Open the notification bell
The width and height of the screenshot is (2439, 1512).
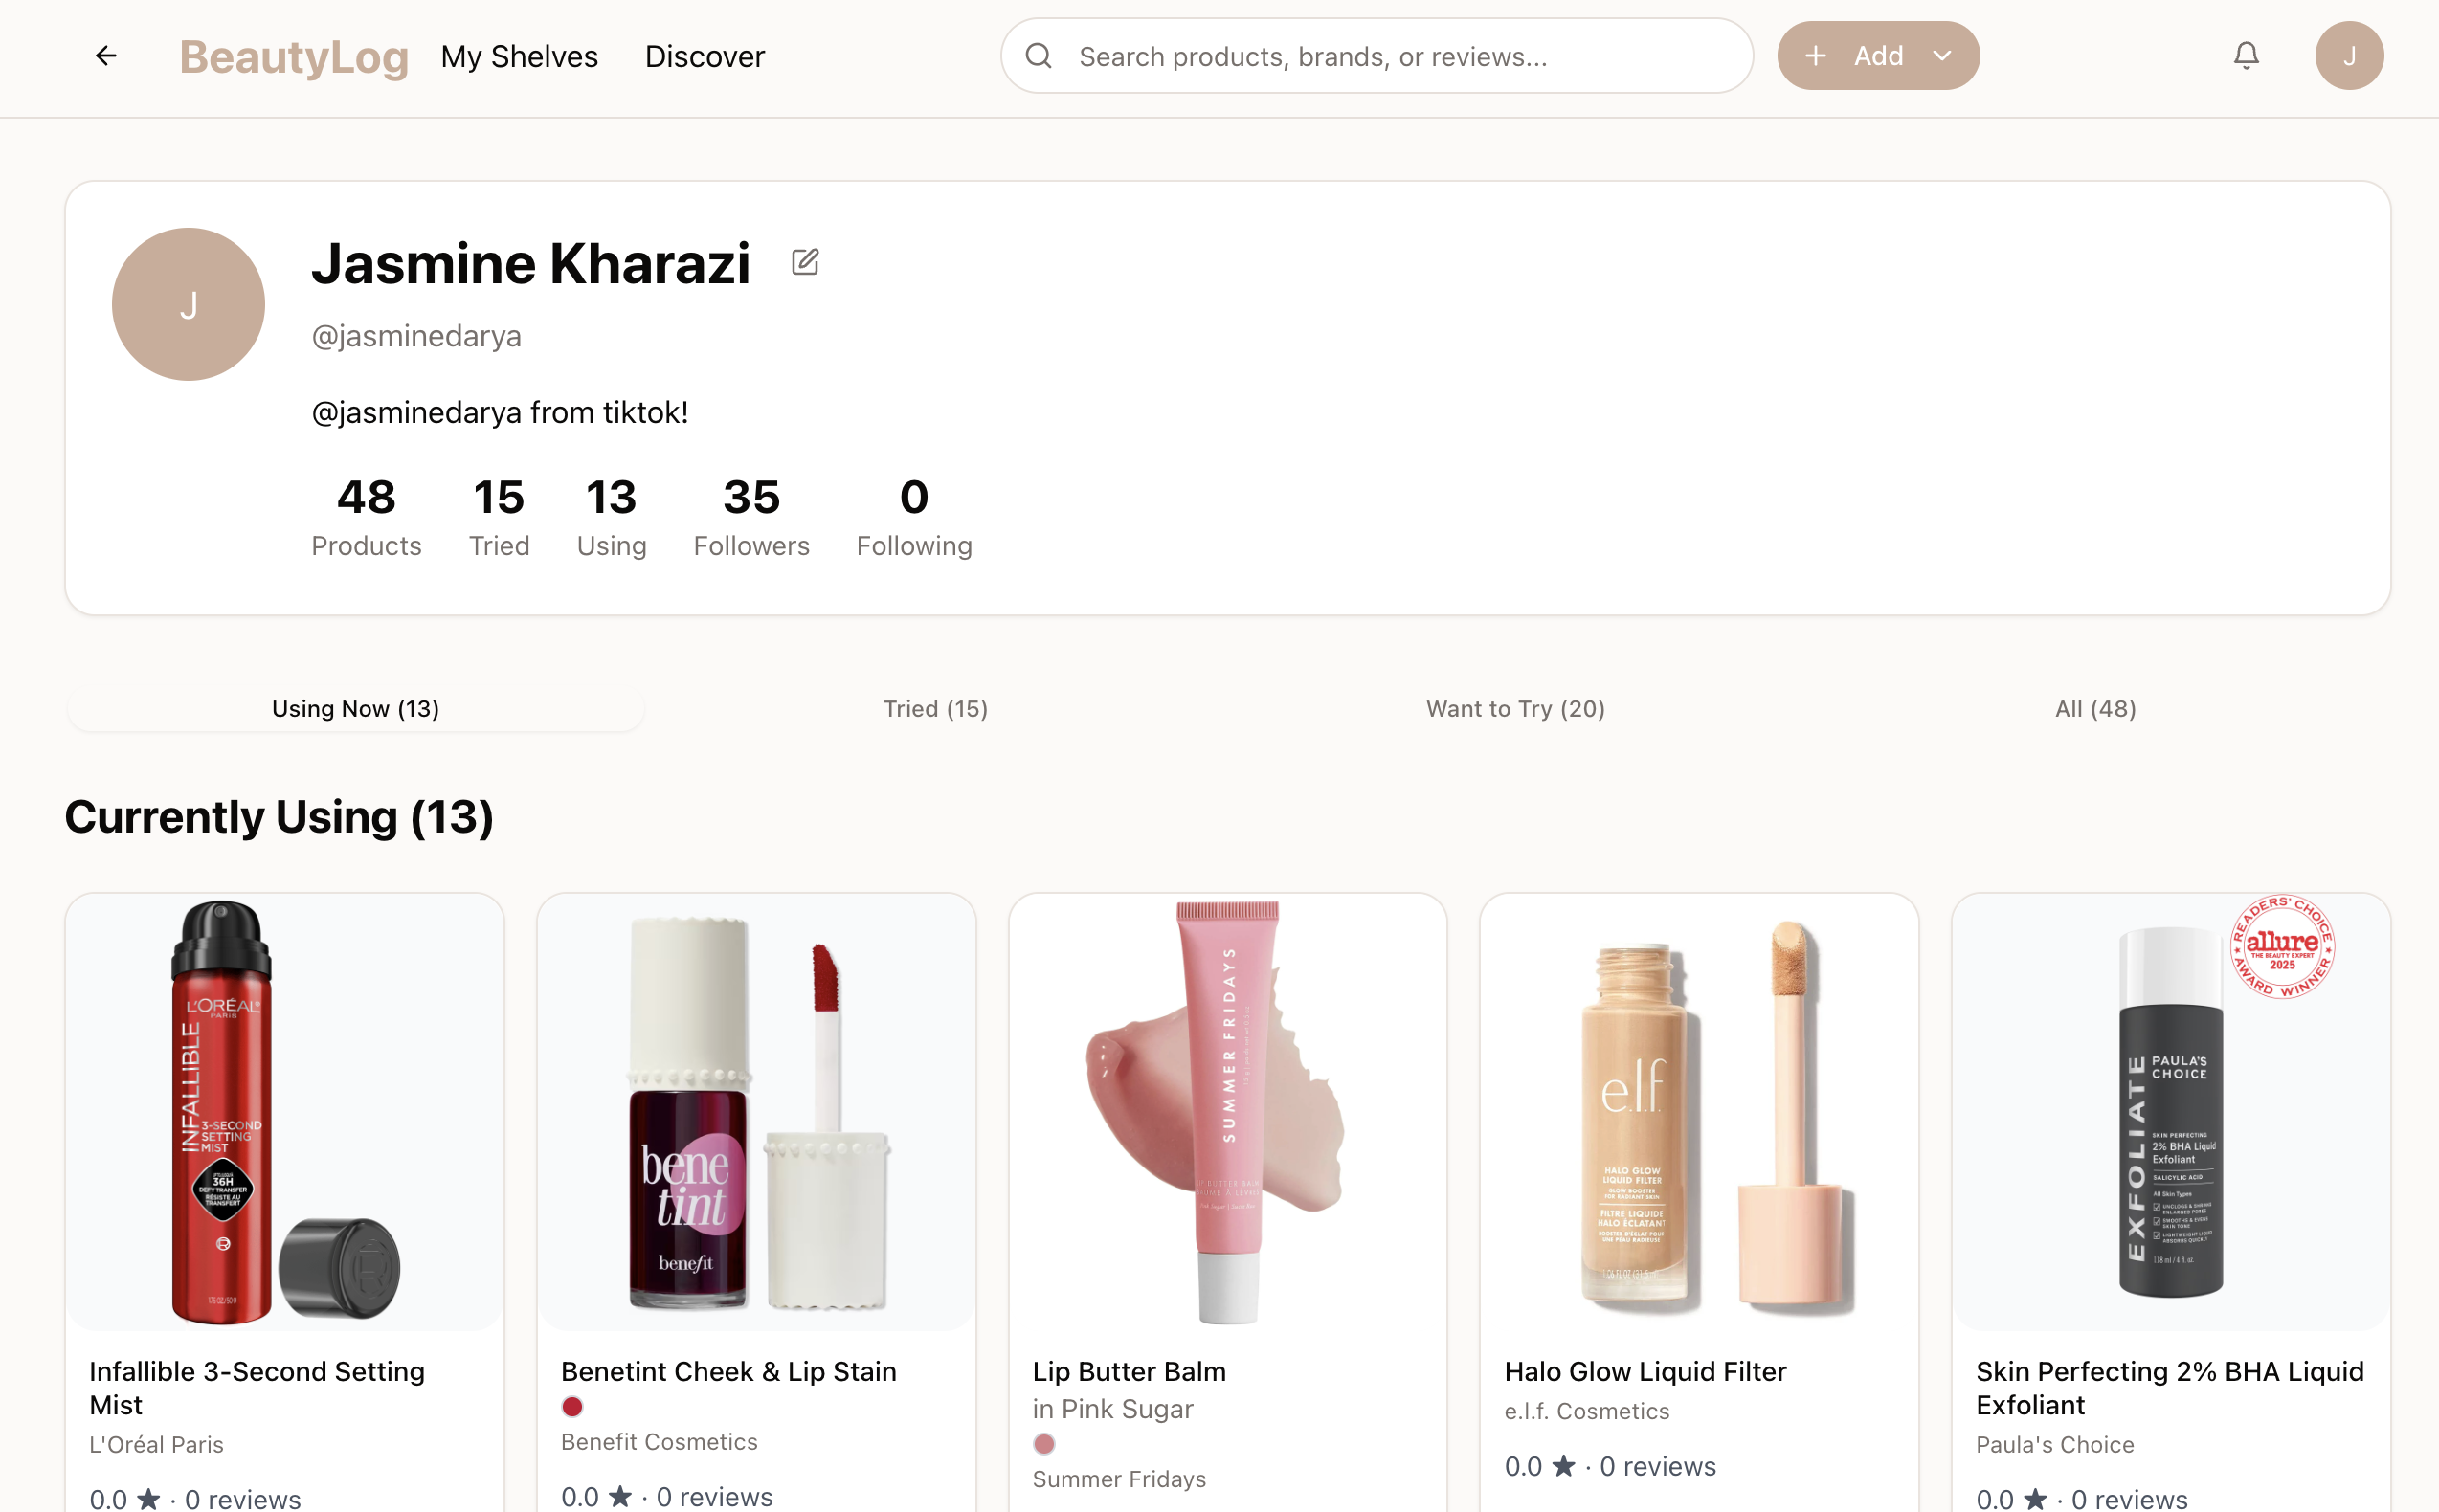pos(2245,55)
